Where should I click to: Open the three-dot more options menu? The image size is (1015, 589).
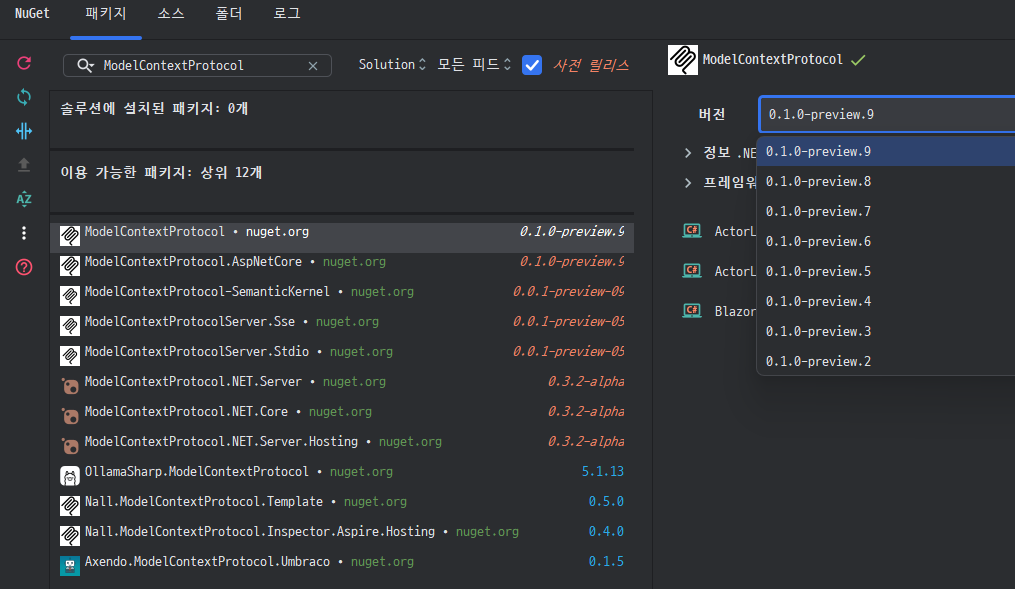tap(24, 233)
